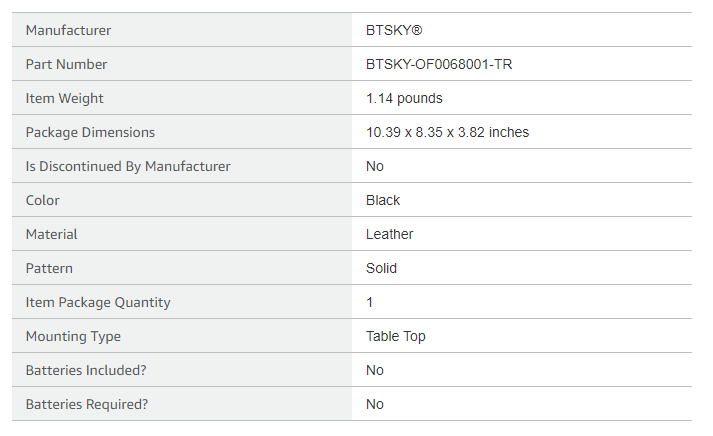Select the BTSKY® manufacturer value
The image size is (713, 436).
point(394,30)
